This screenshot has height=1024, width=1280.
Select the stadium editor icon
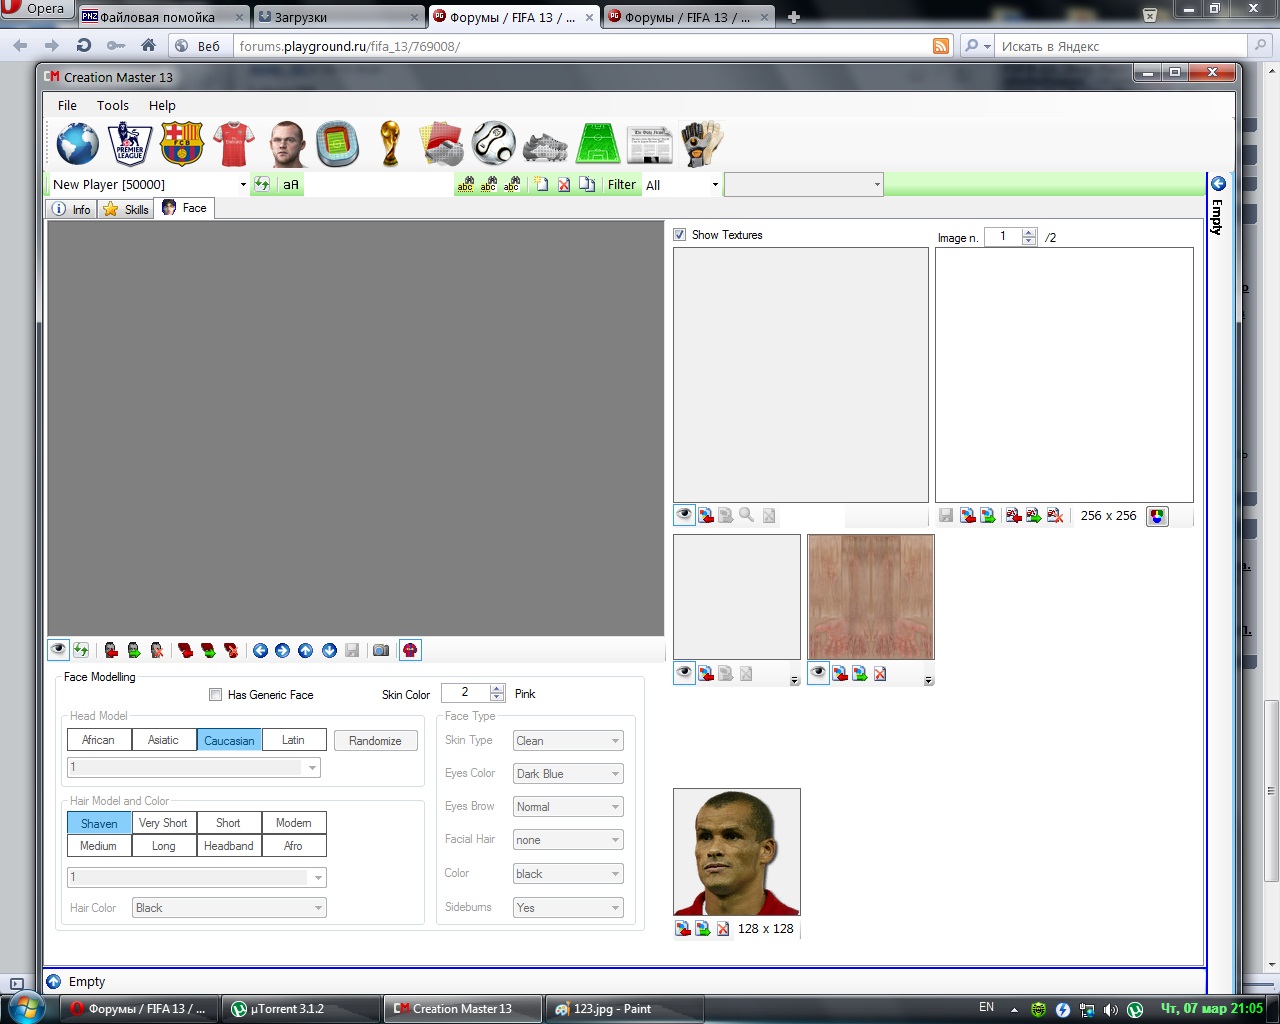(337, 144)
